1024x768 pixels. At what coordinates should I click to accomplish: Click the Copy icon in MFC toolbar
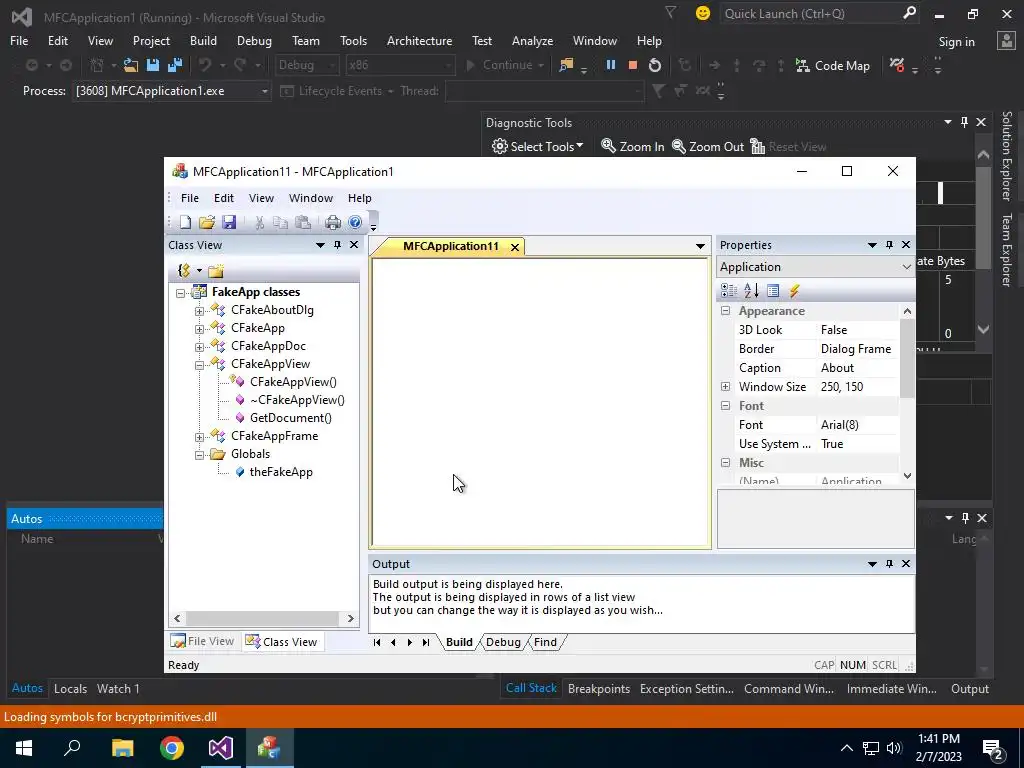280,222
